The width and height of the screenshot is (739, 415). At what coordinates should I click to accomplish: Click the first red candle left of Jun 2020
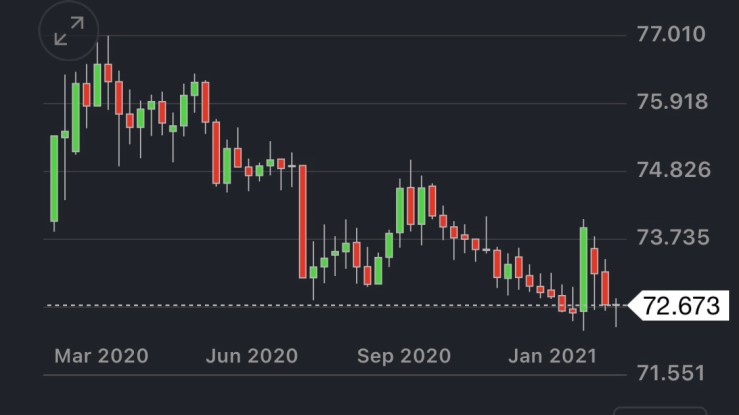click(216, 152)
